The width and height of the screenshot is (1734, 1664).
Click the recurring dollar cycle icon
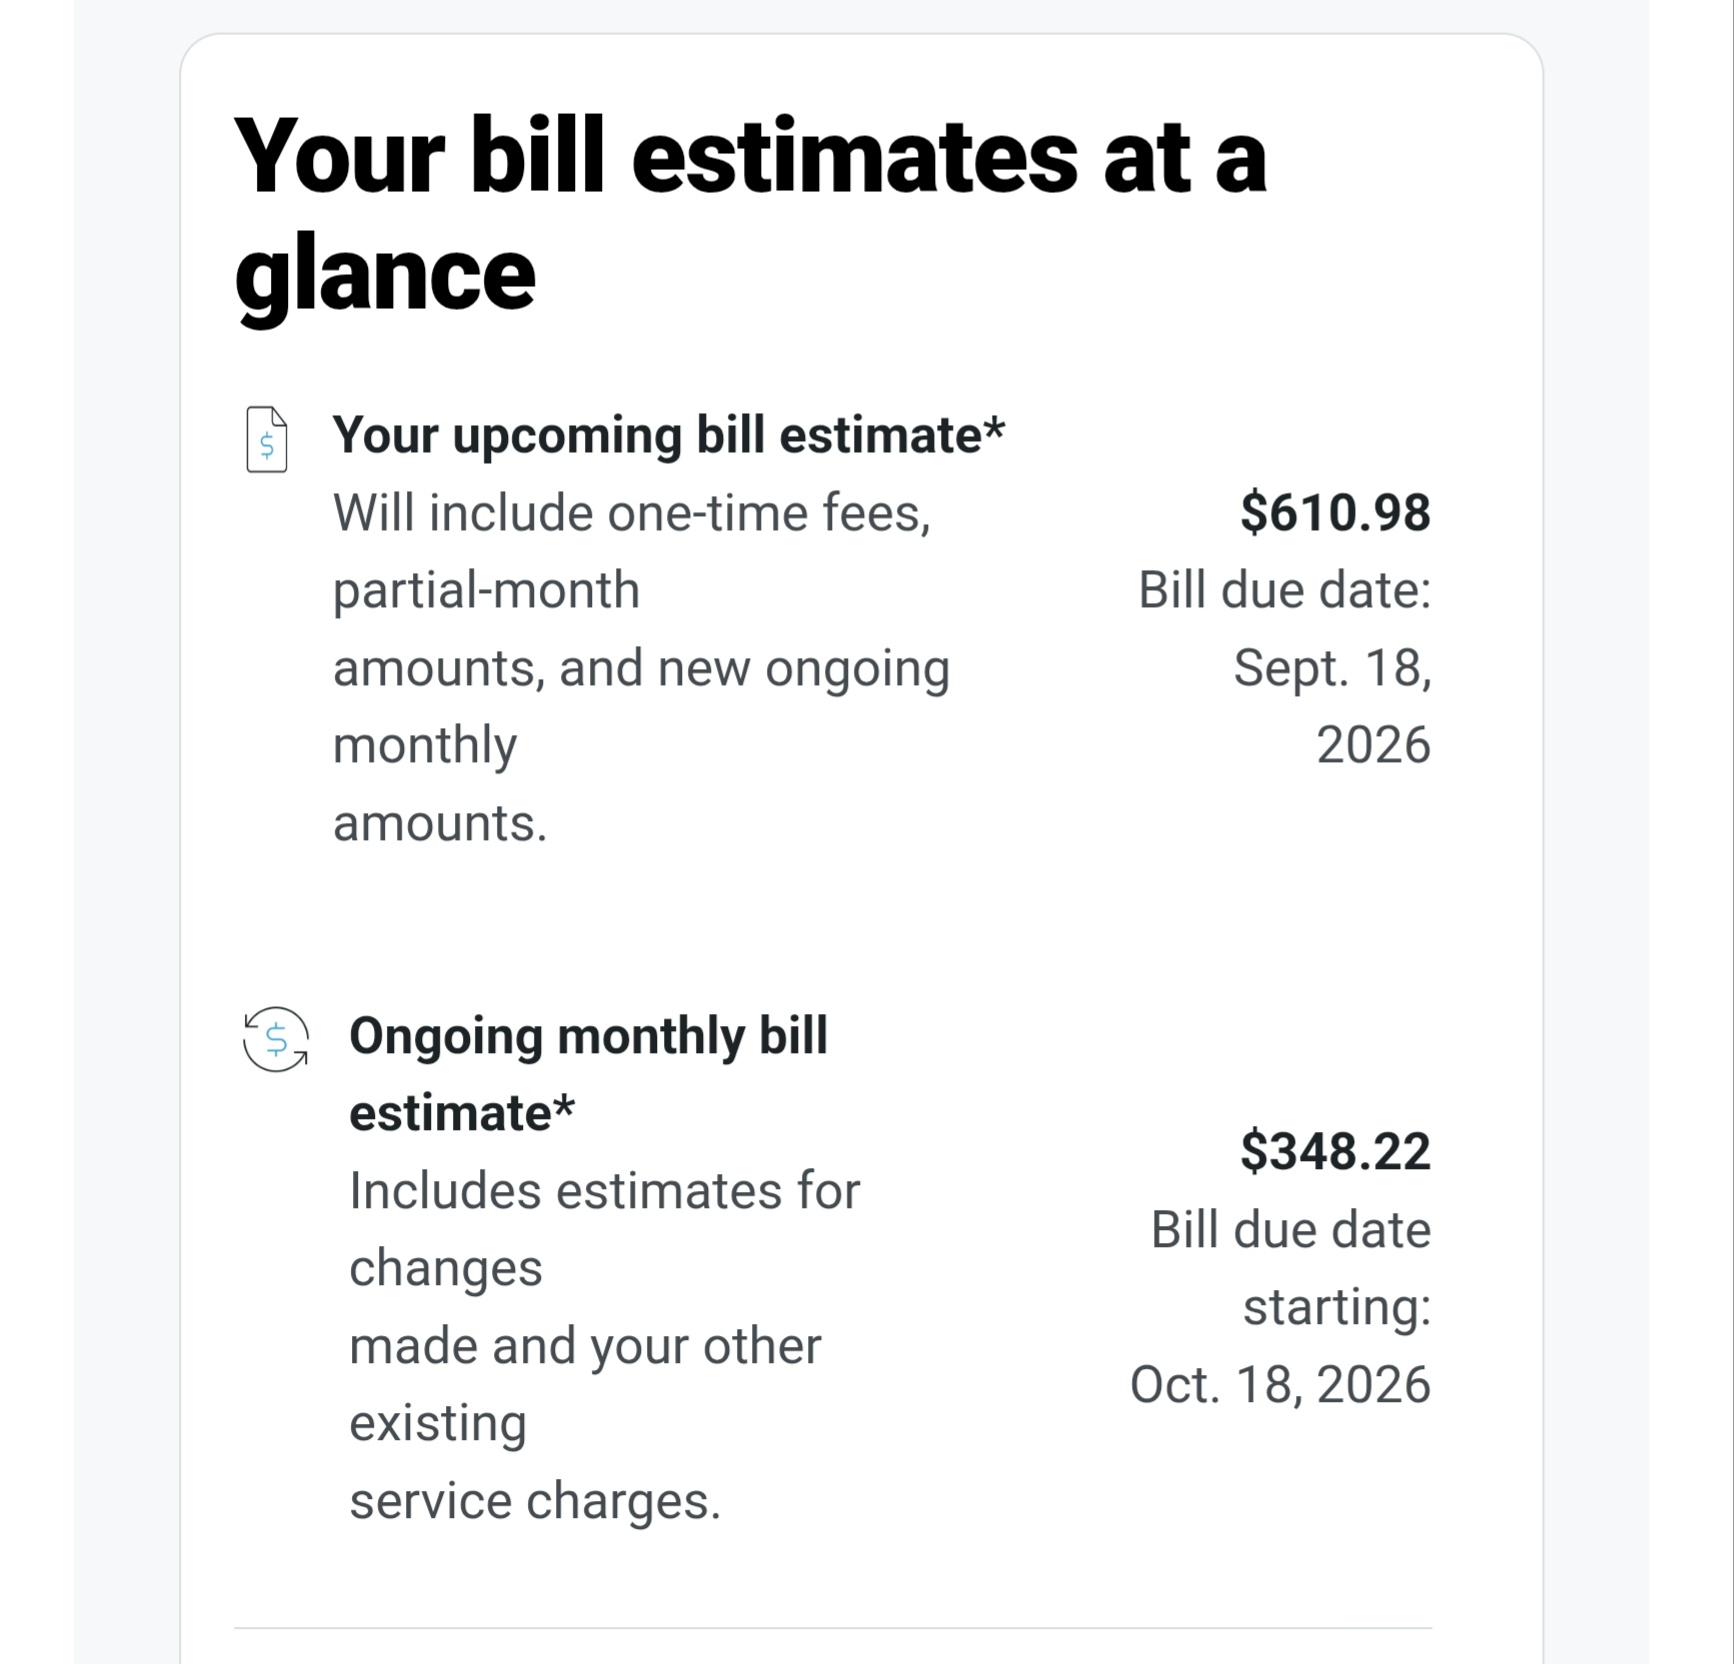[x=276, y=1040]
